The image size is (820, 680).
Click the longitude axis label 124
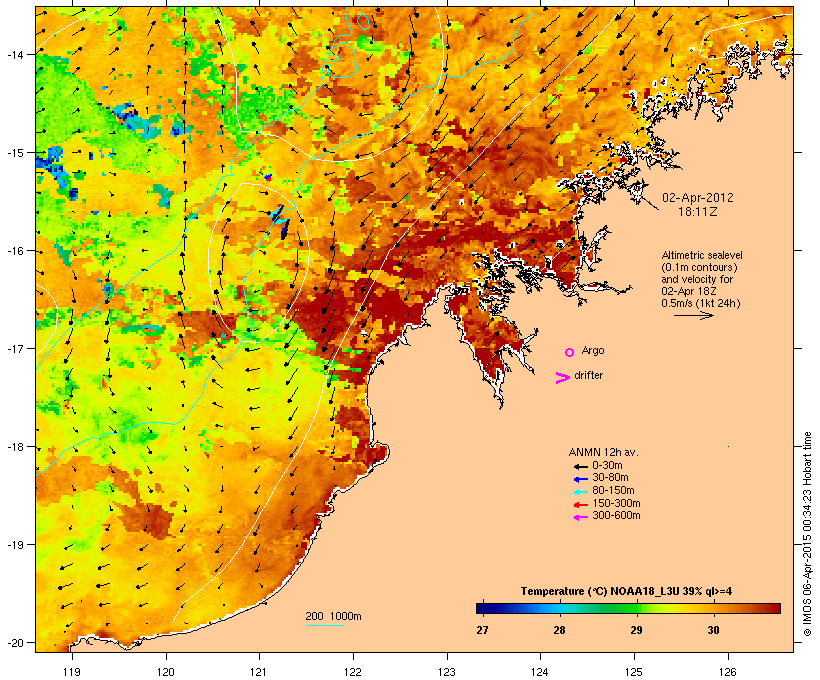point(540,672)
